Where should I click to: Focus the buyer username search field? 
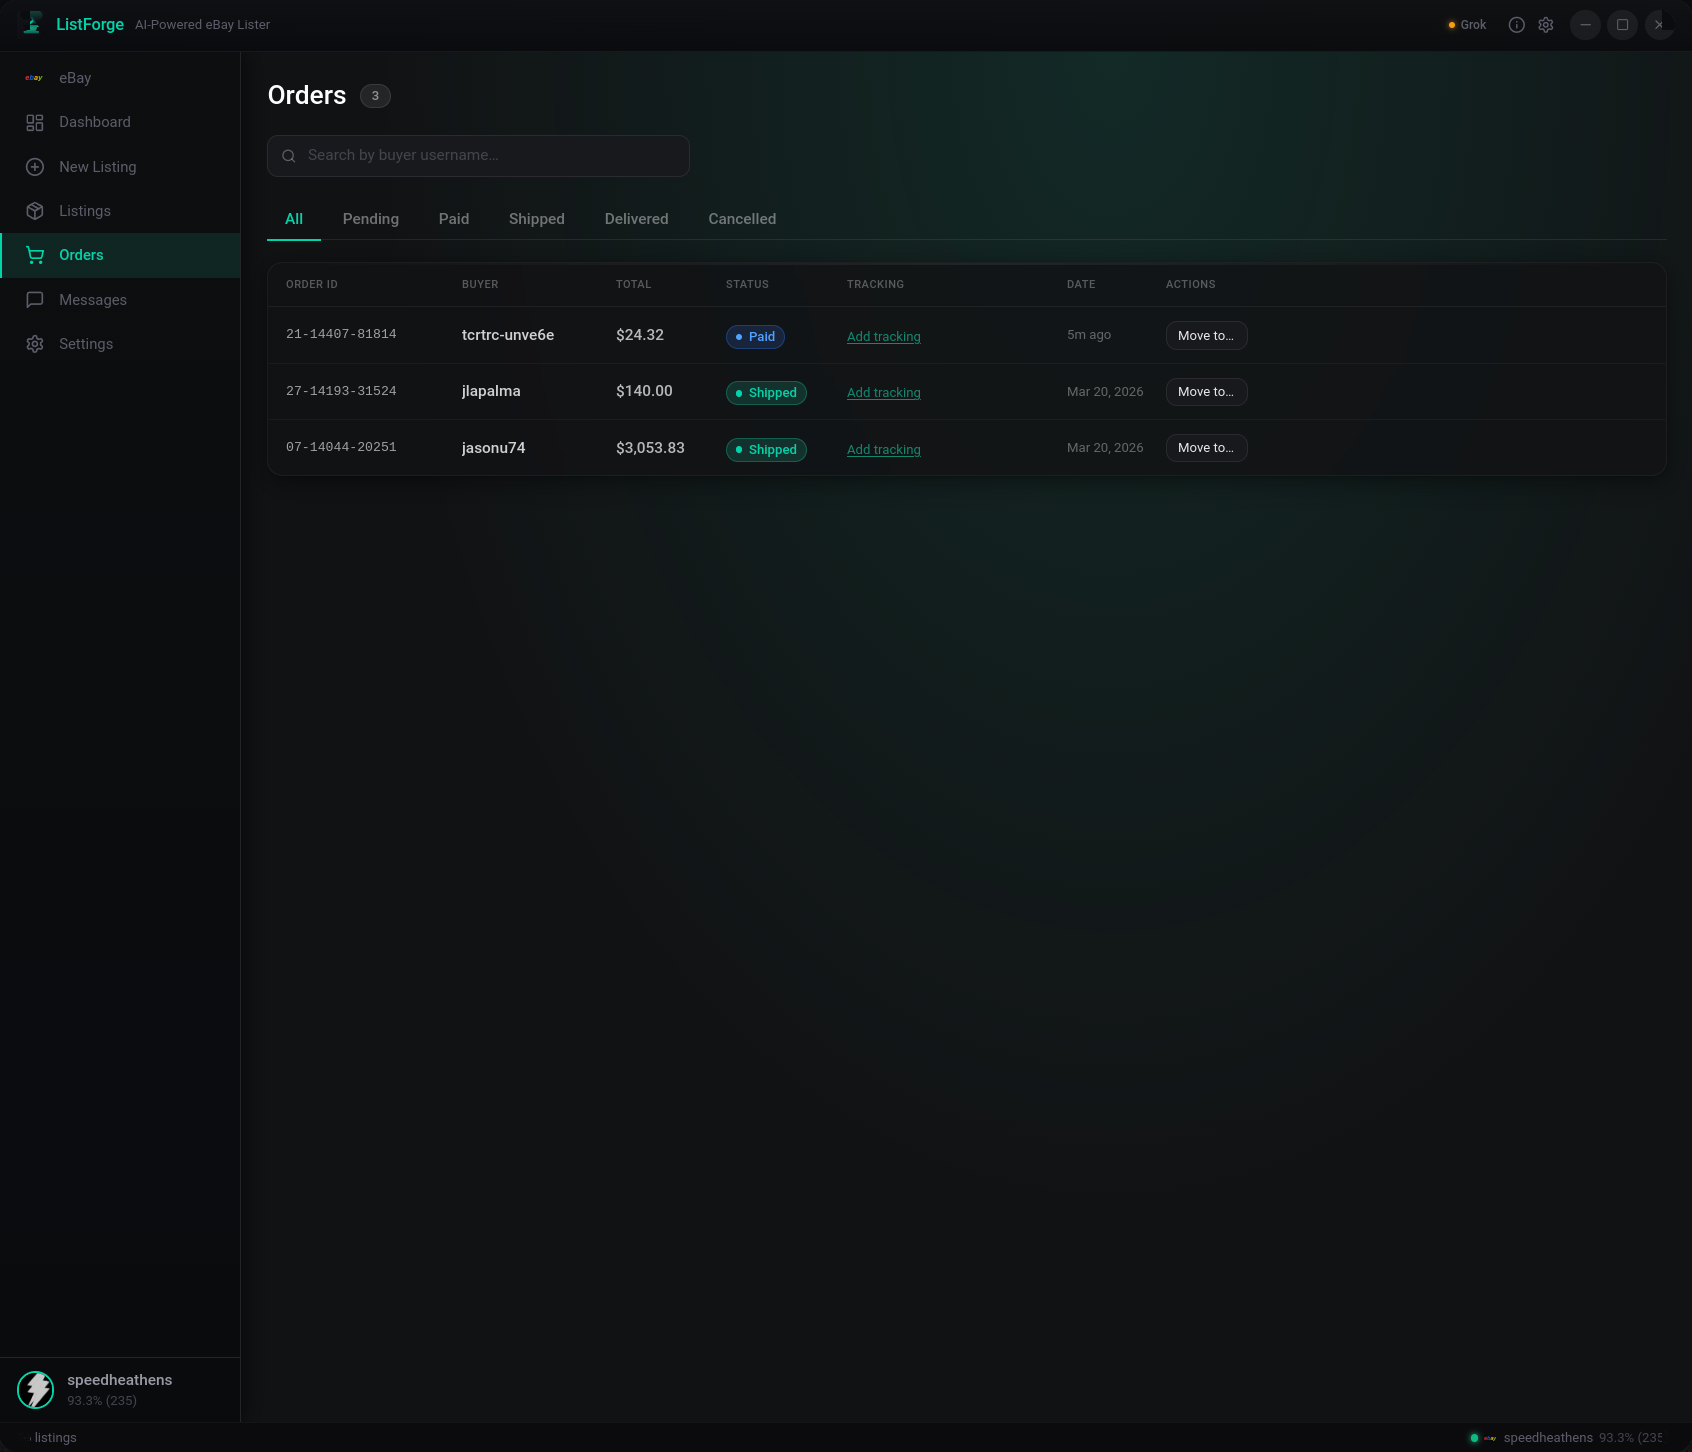478,156
